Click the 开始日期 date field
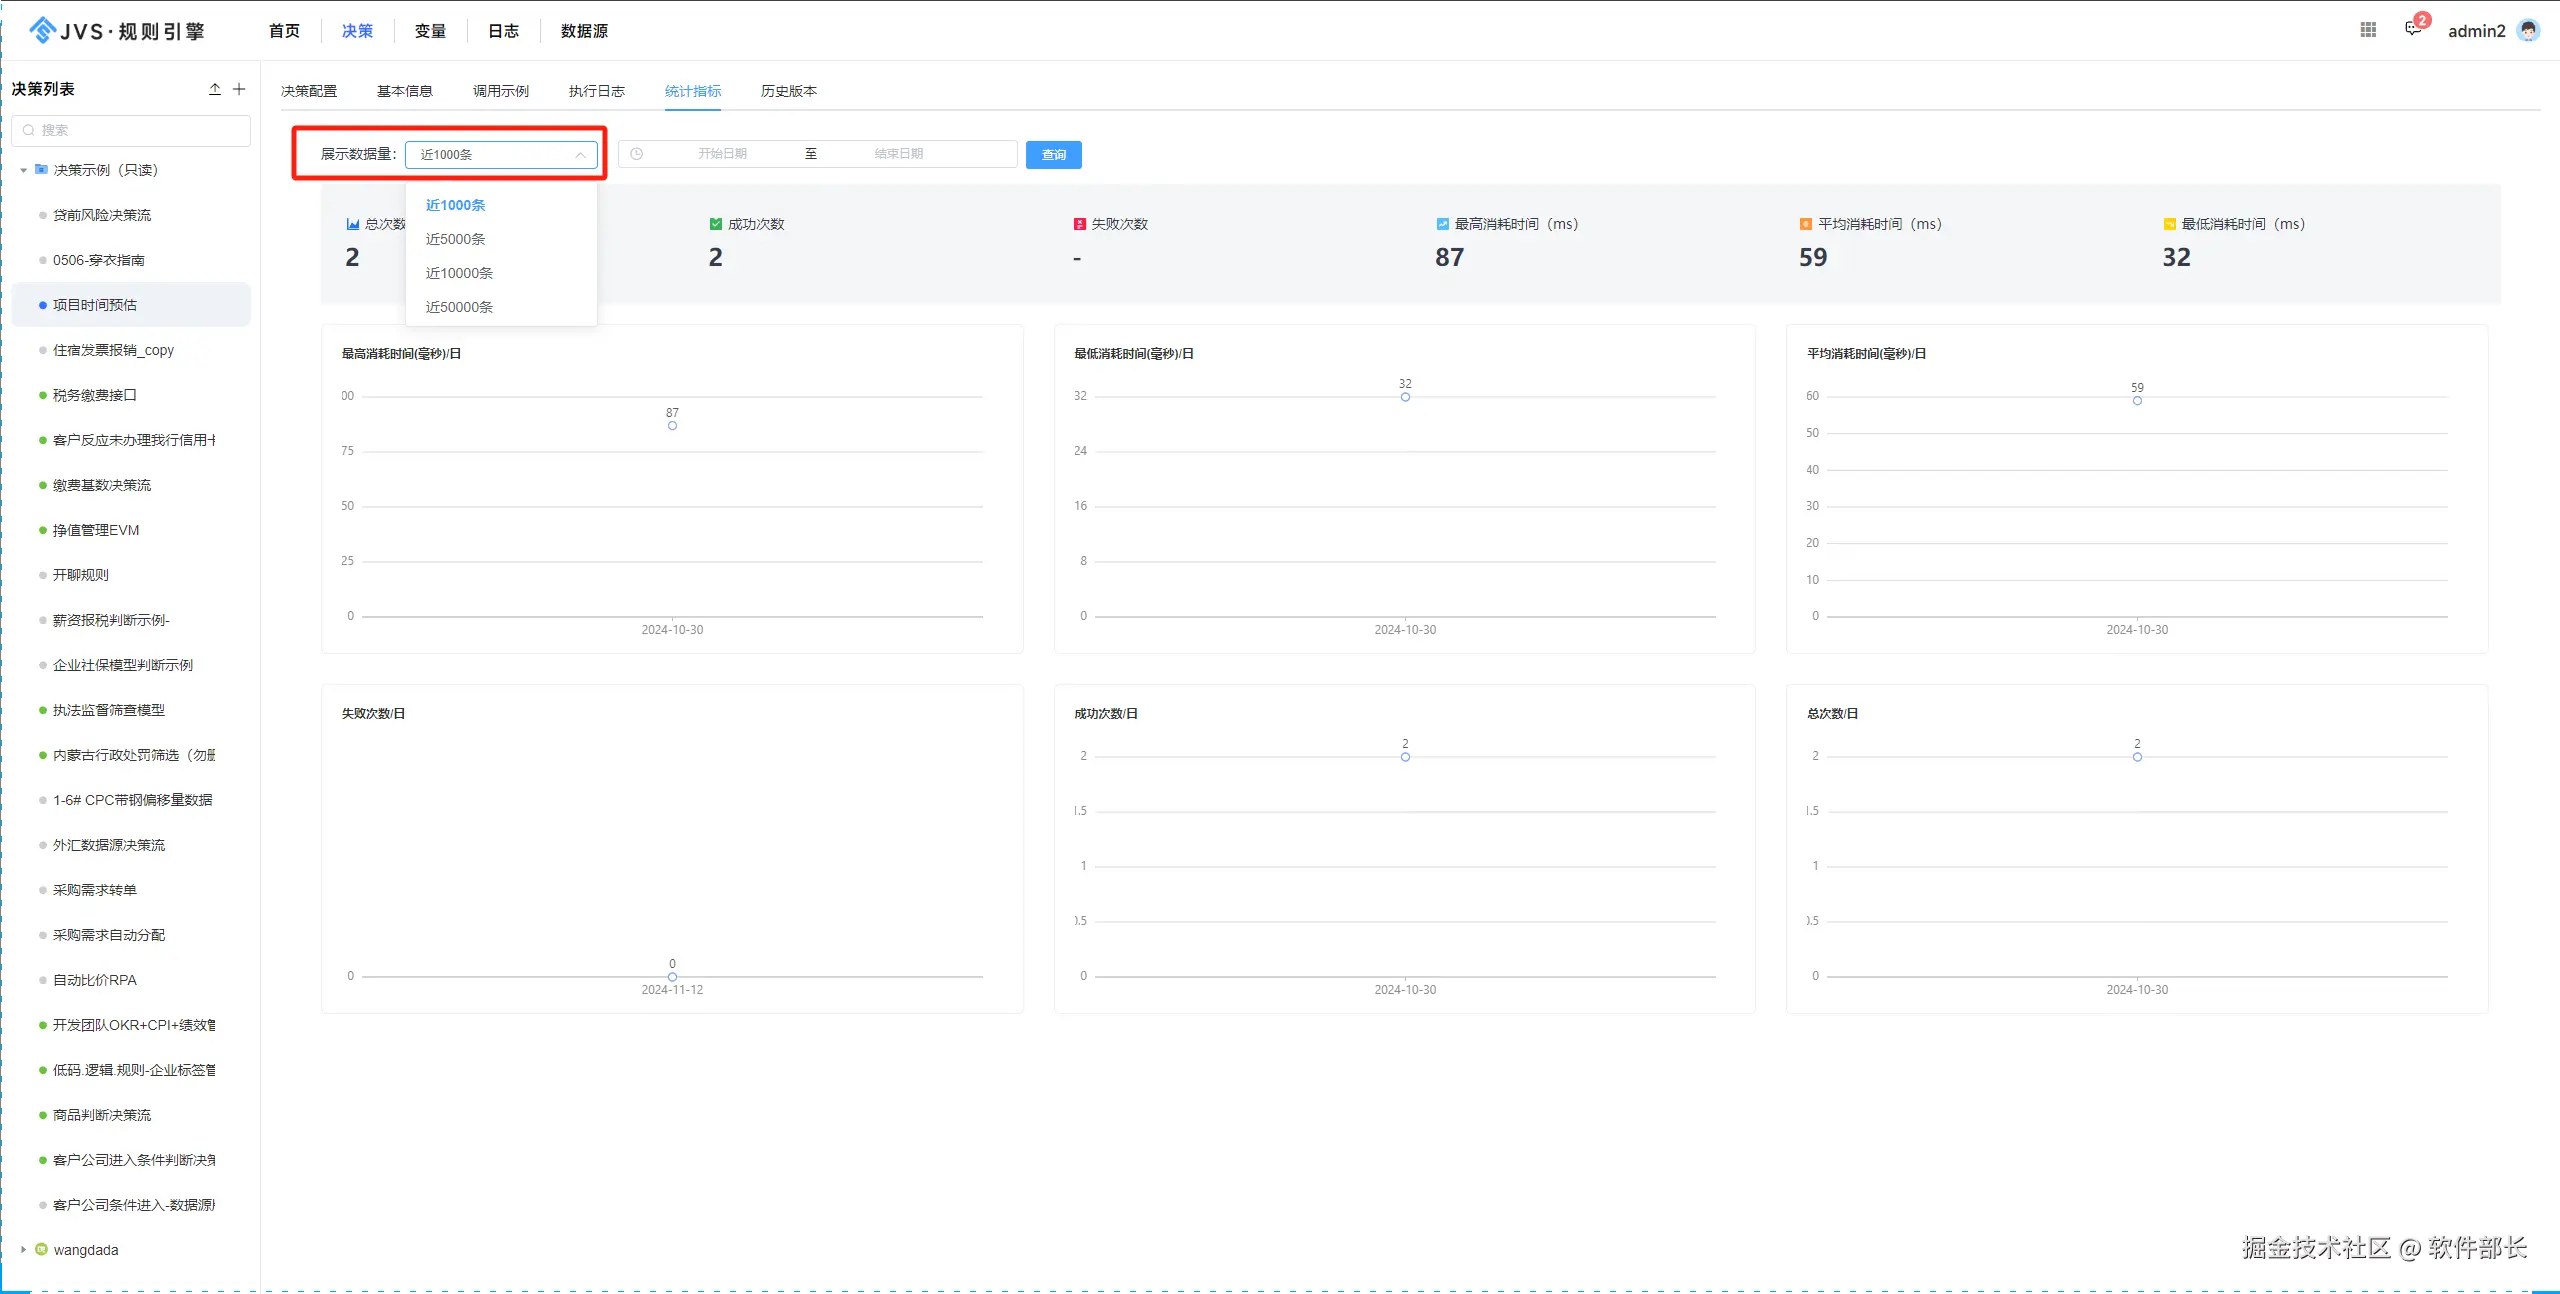This screenshot has height=1294, width=2560. click(723, 154)
